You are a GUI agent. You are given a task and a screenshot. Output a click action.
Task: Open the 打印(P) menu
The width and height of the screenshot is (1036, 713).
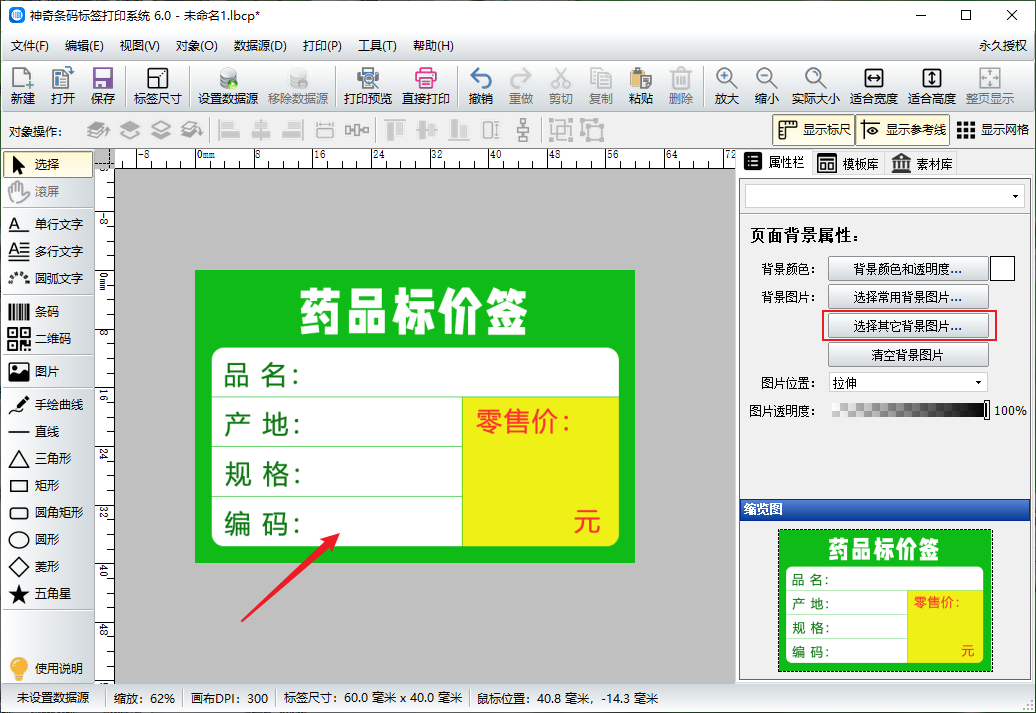tap(322, 46)
